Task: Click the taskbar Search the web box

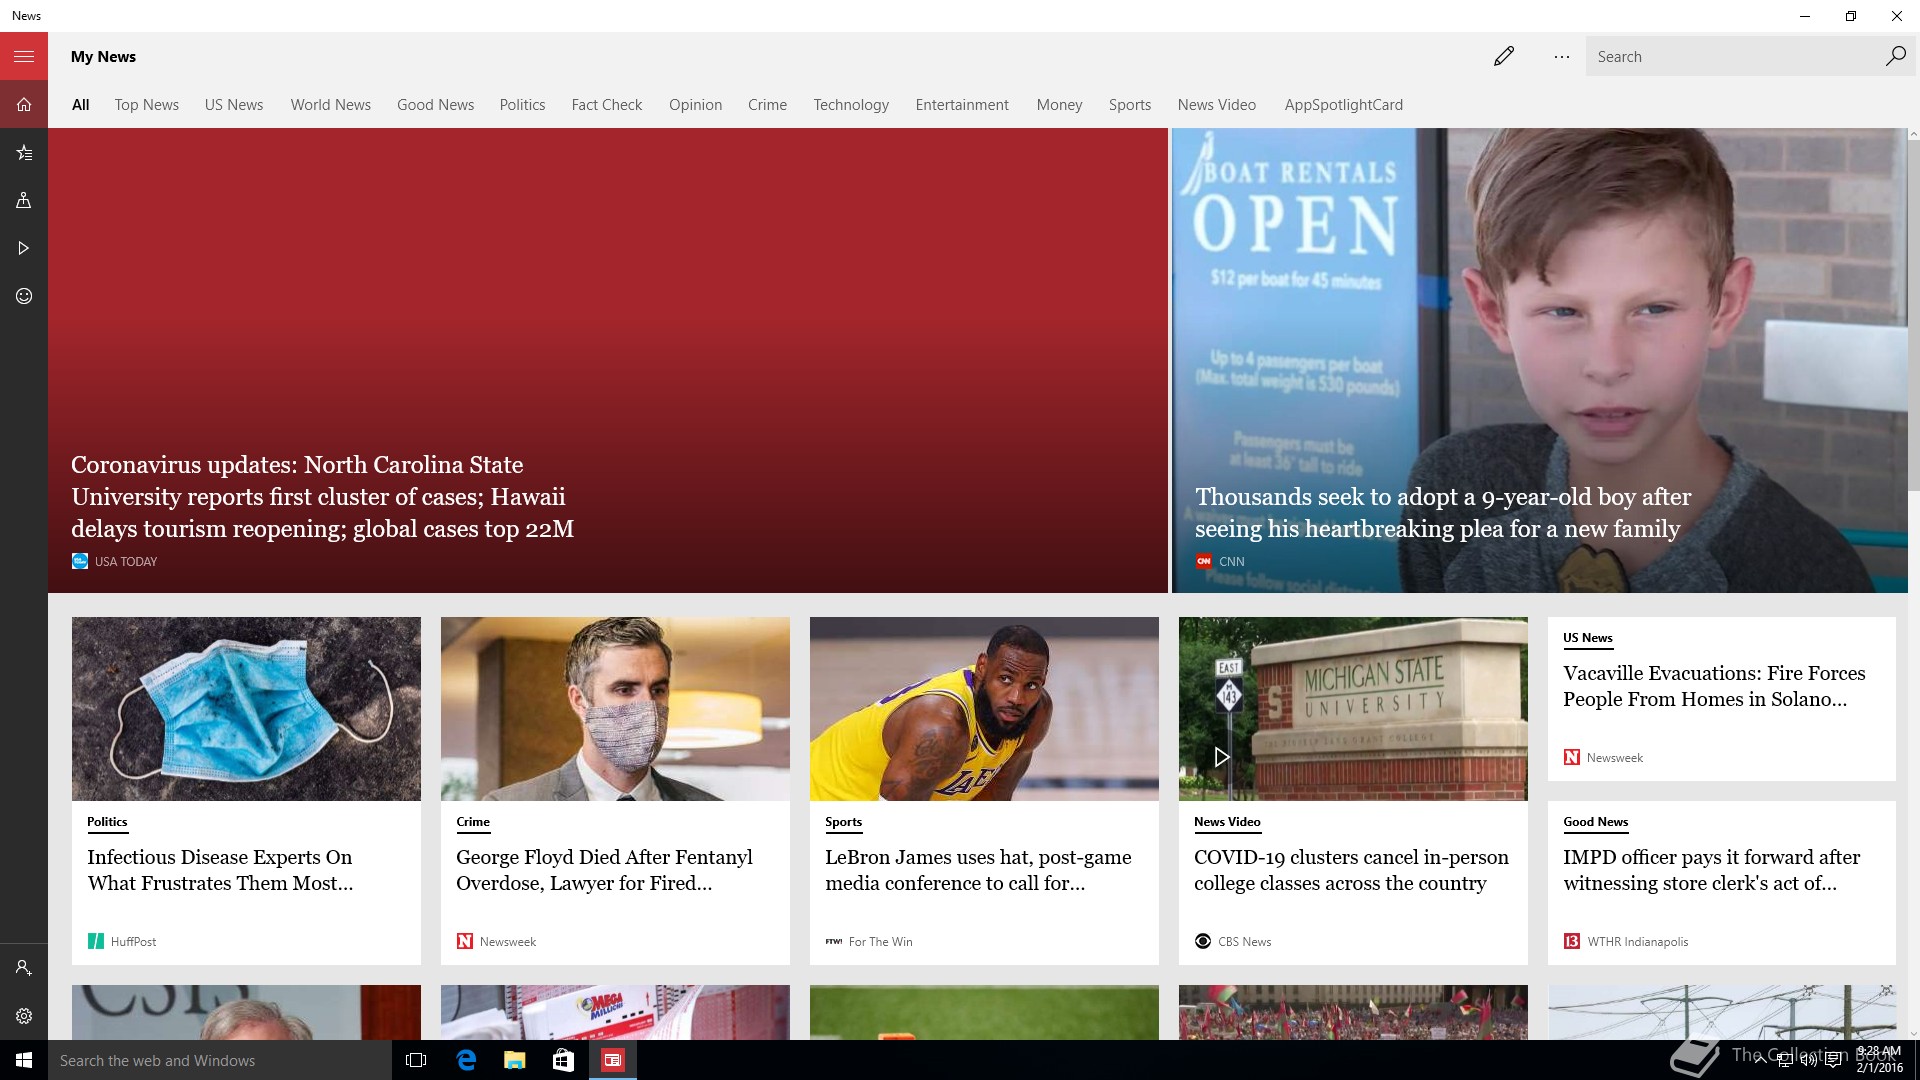Action: click(x=220, y=1060)
